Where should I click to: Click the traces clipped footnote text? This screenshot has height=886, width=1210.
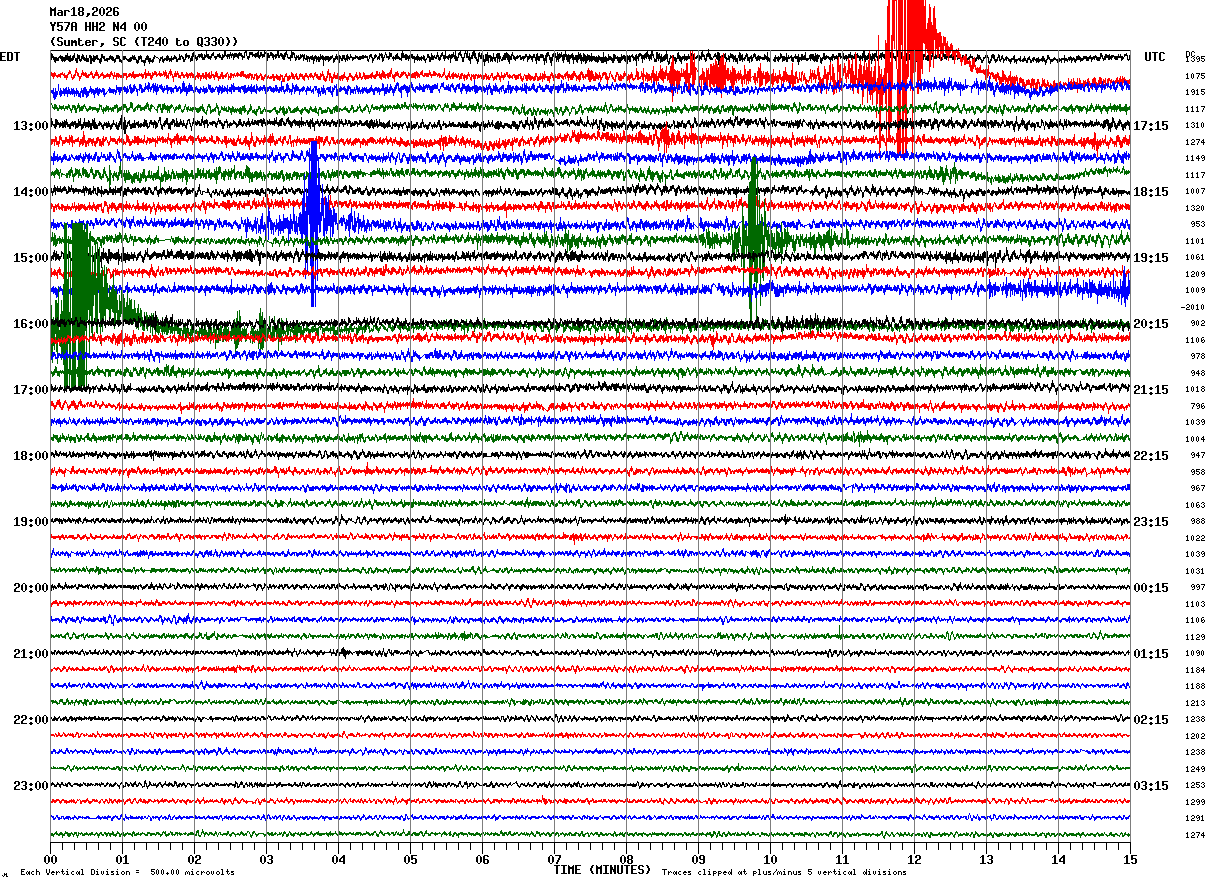pos(784,872)
